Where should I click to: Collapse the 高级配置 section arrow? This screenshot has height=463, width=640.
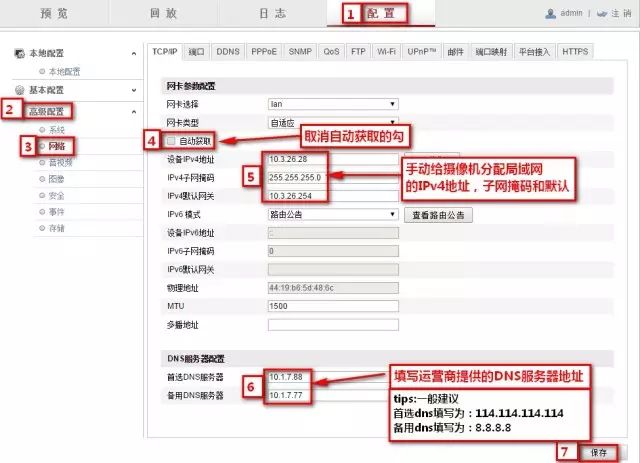[x=133, y=110]
